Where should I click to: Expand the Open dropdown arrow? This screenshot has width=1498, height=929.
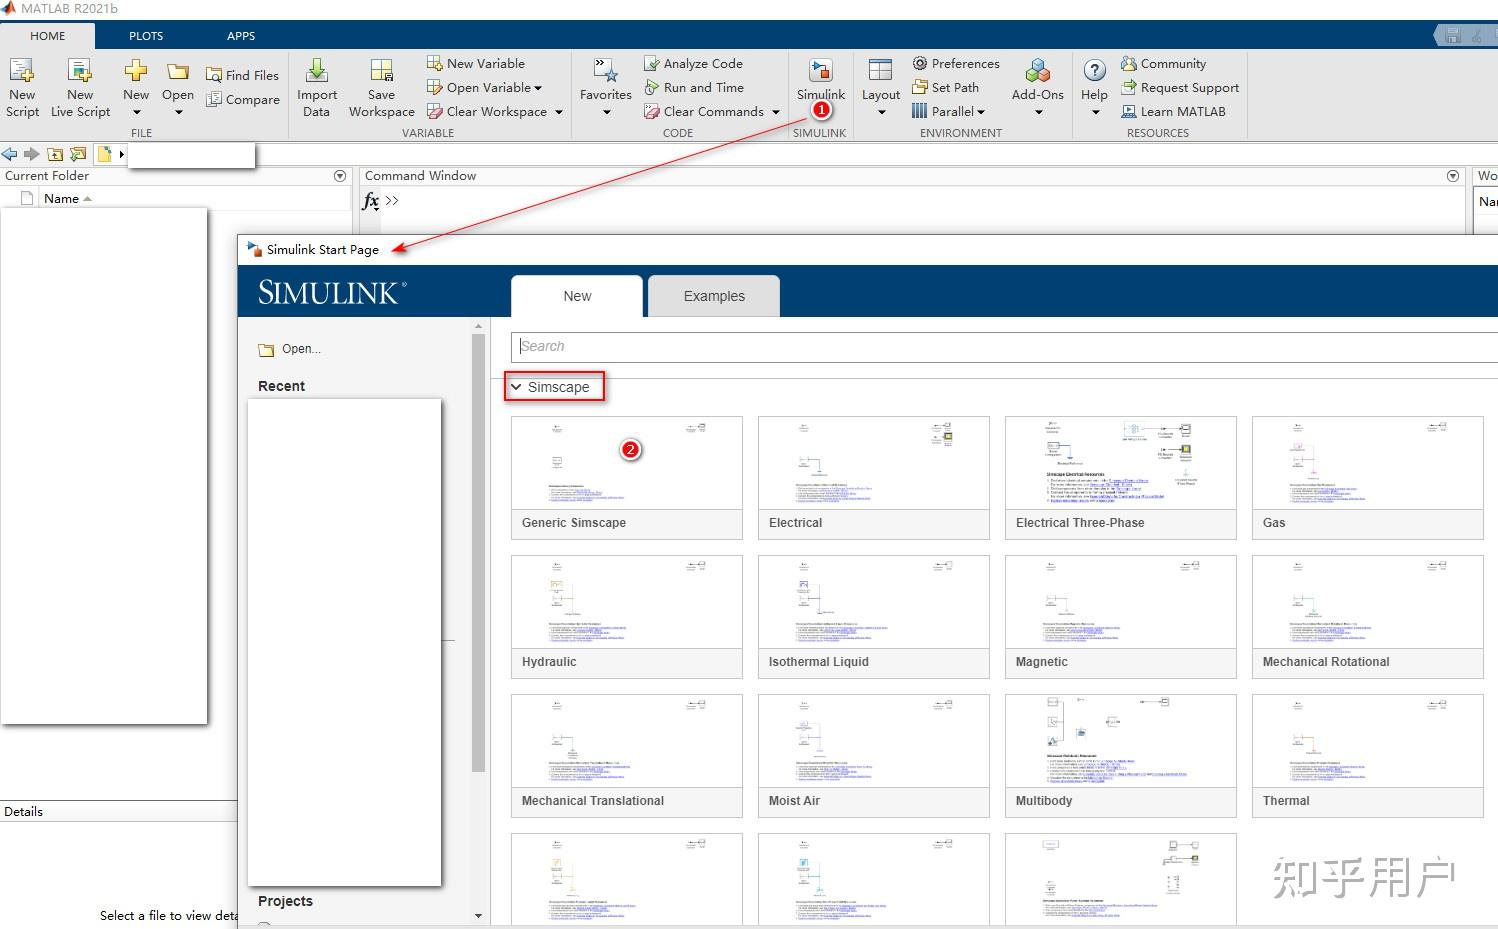click(178, 112)
